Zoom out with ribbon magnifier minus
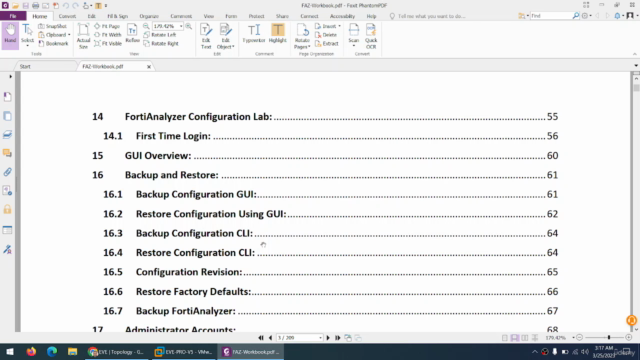Viewport: 640px width, 360px height. coord(146,26)
